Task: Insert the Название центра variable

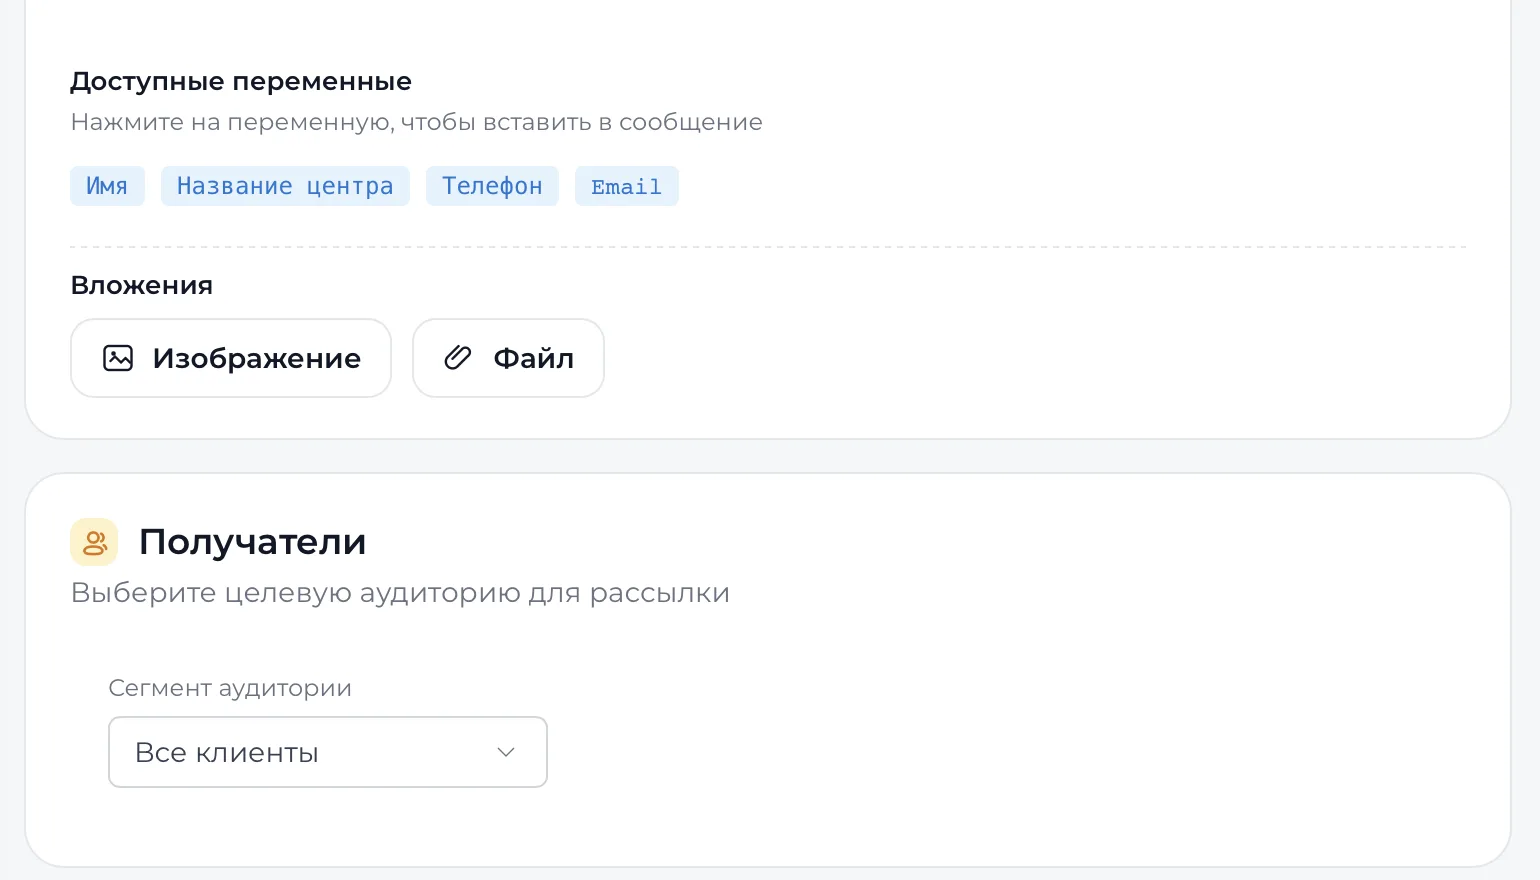Action: tap(285, 186)
